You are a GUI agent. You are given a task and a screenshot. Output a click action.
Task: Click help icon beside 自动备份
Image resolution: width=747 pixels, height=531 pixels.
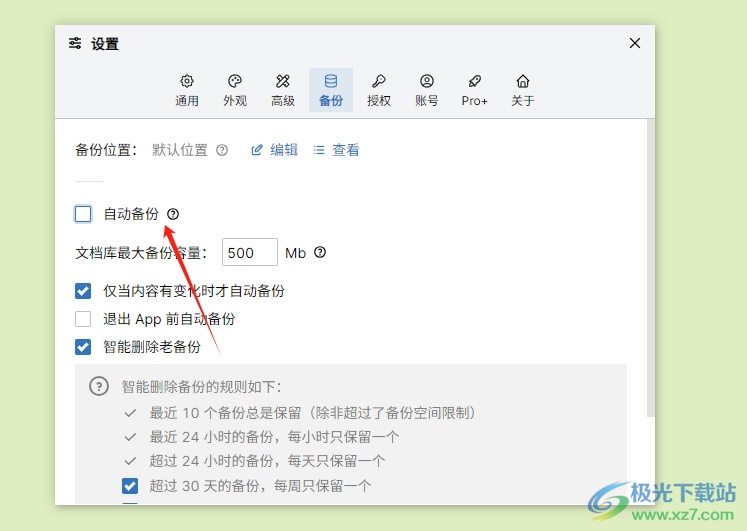pos(173,214)
